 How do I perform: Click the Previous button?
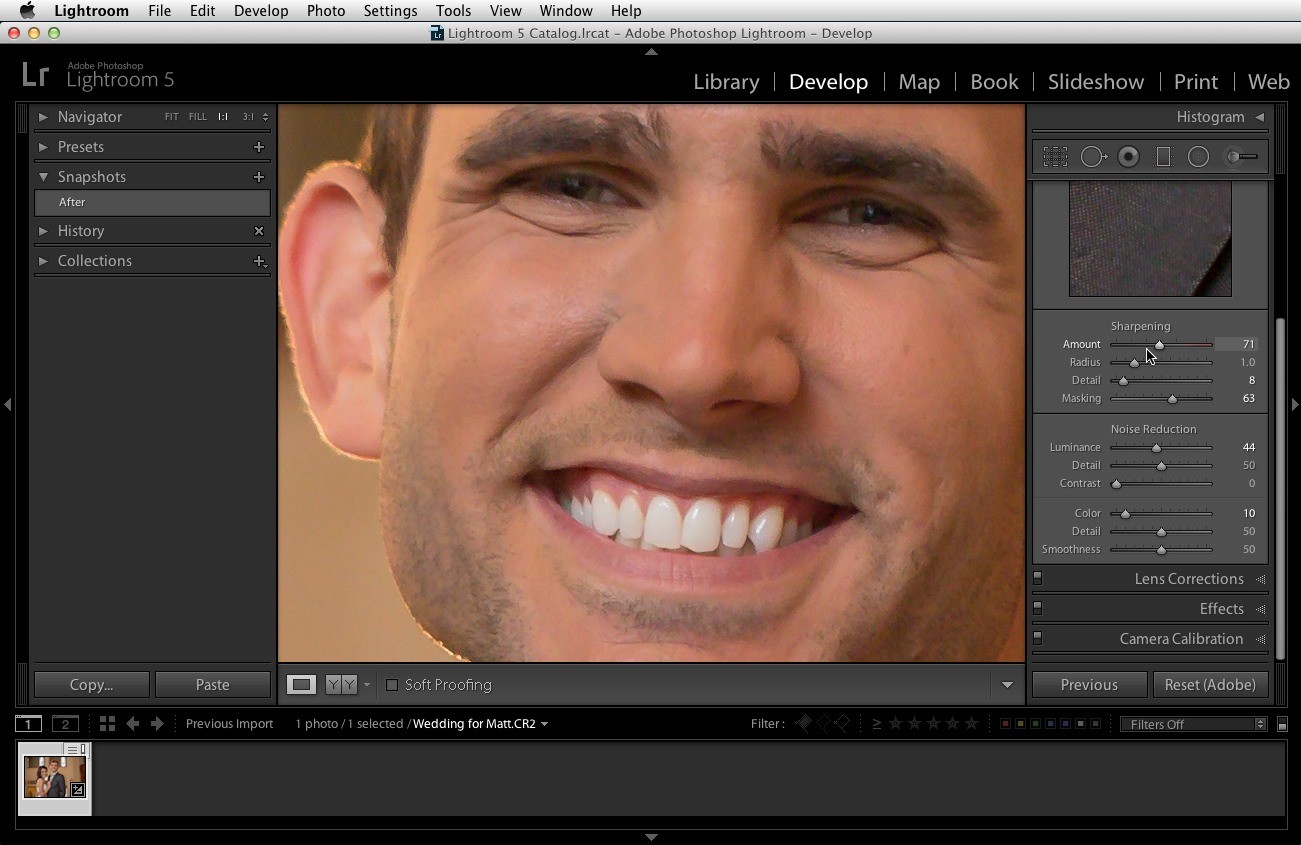point(1089,685)
